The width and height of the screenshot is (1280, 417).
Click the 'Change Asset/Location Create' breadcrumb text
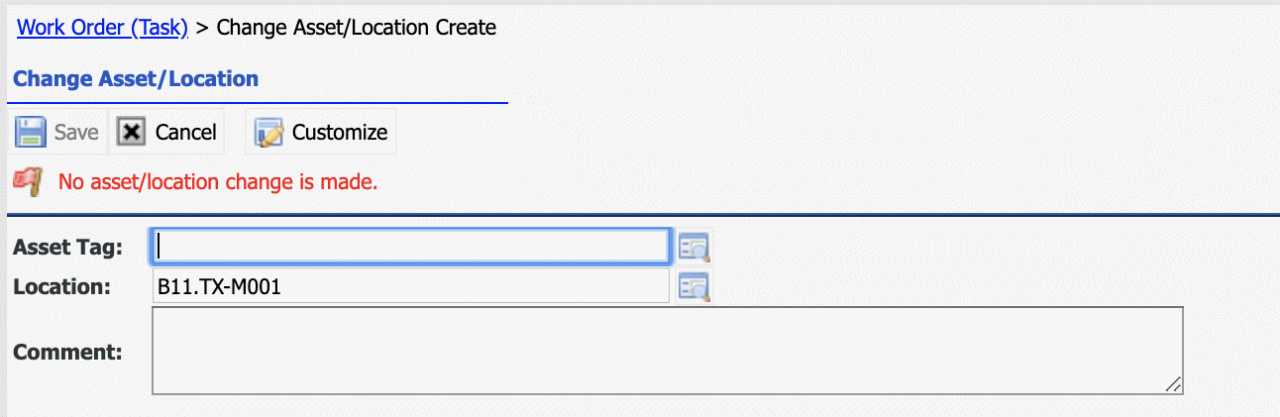click(x=356, y=27)
